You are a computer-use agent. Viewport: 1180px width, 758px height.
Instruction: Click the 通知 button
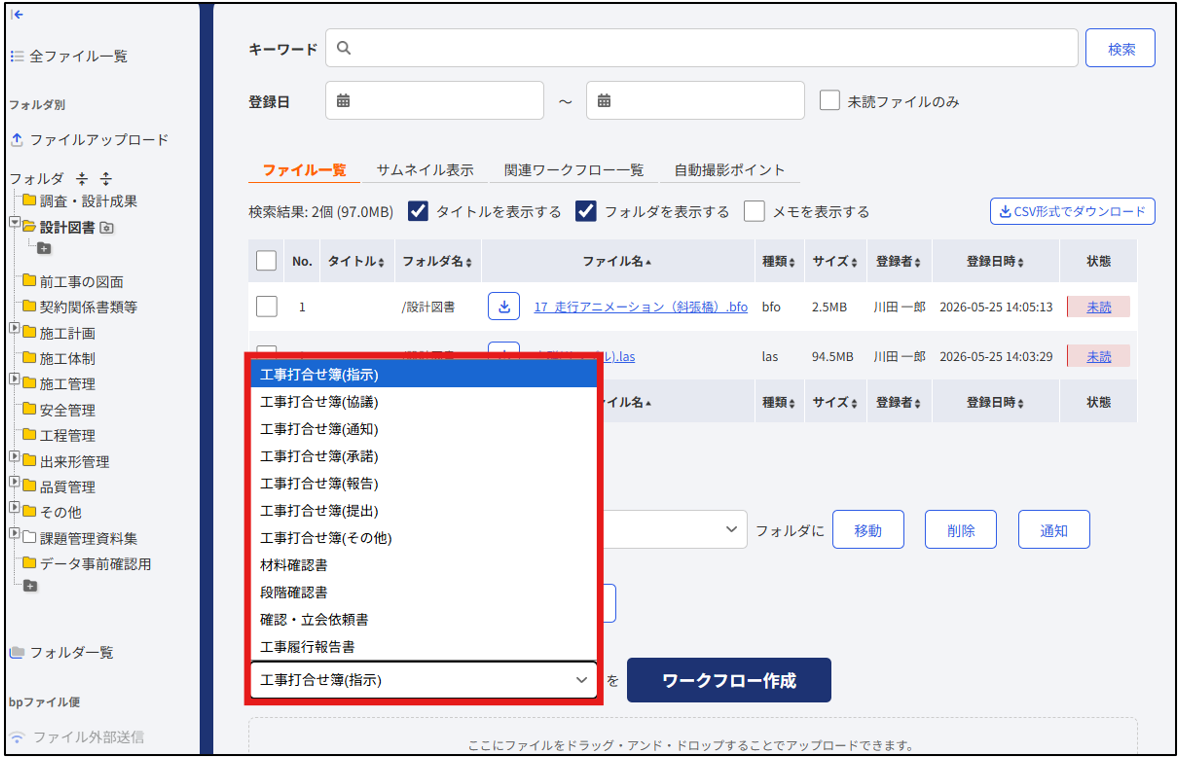1054,530
